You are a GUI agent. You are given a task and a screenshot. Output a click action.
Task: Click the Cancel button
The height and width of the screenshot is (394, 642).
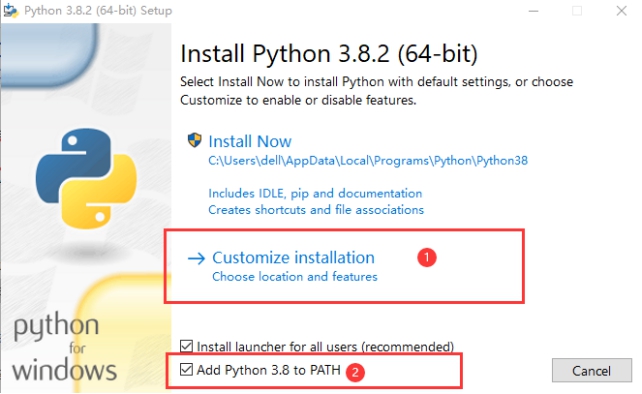[x=592, y=371]
